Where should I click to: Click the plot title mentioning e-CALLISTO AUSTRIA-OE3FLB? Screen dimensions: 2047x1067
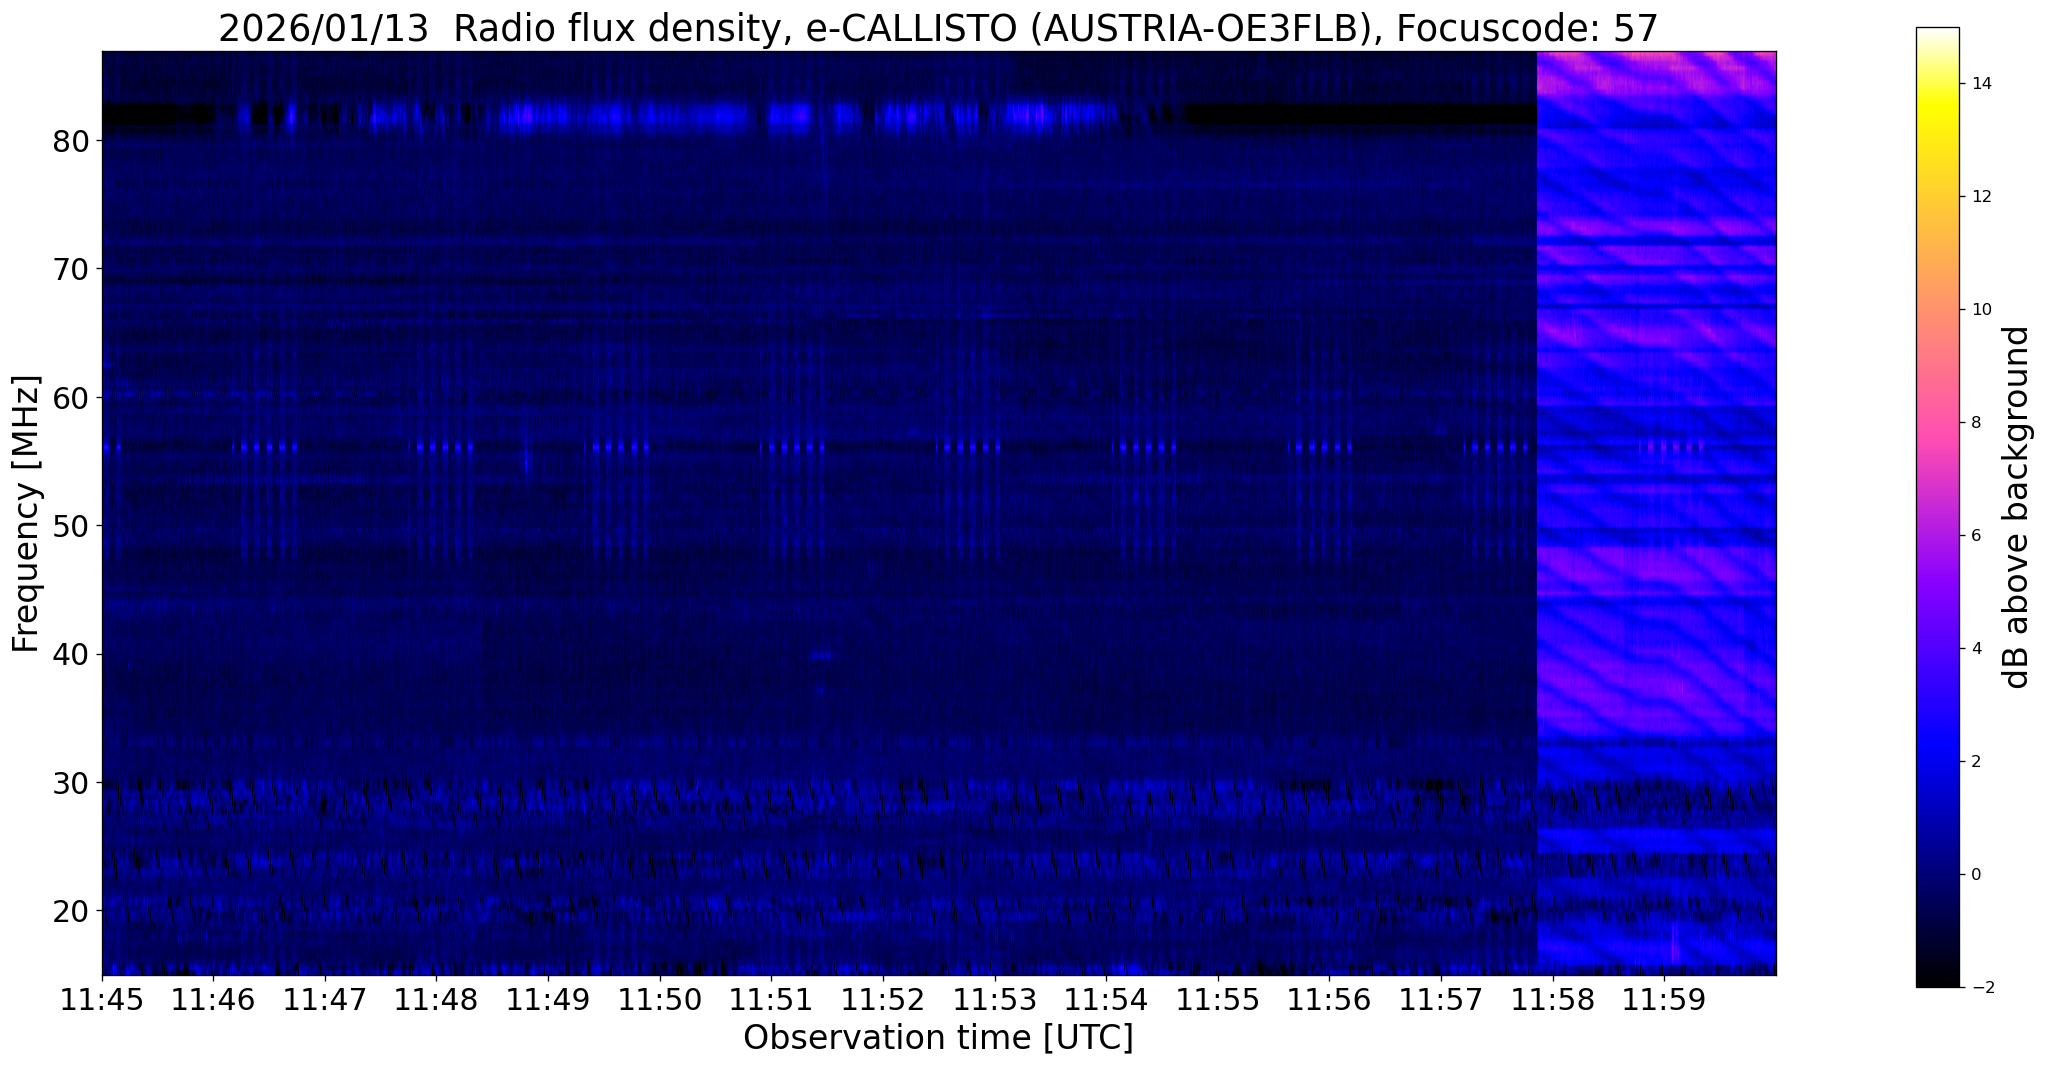coord(938,28)
